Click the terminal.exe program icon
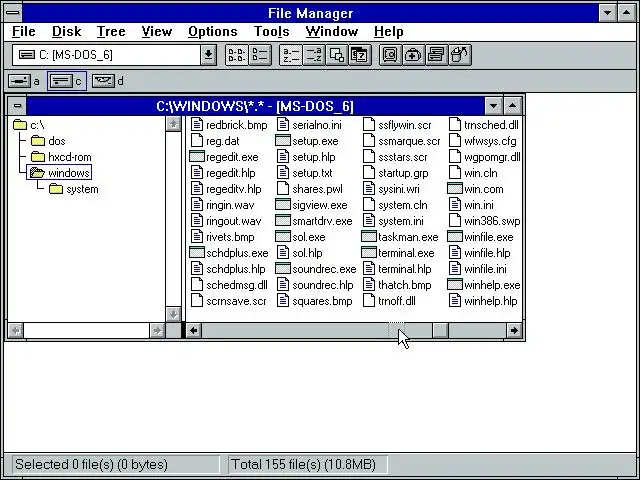 click(x=369, y=253)
